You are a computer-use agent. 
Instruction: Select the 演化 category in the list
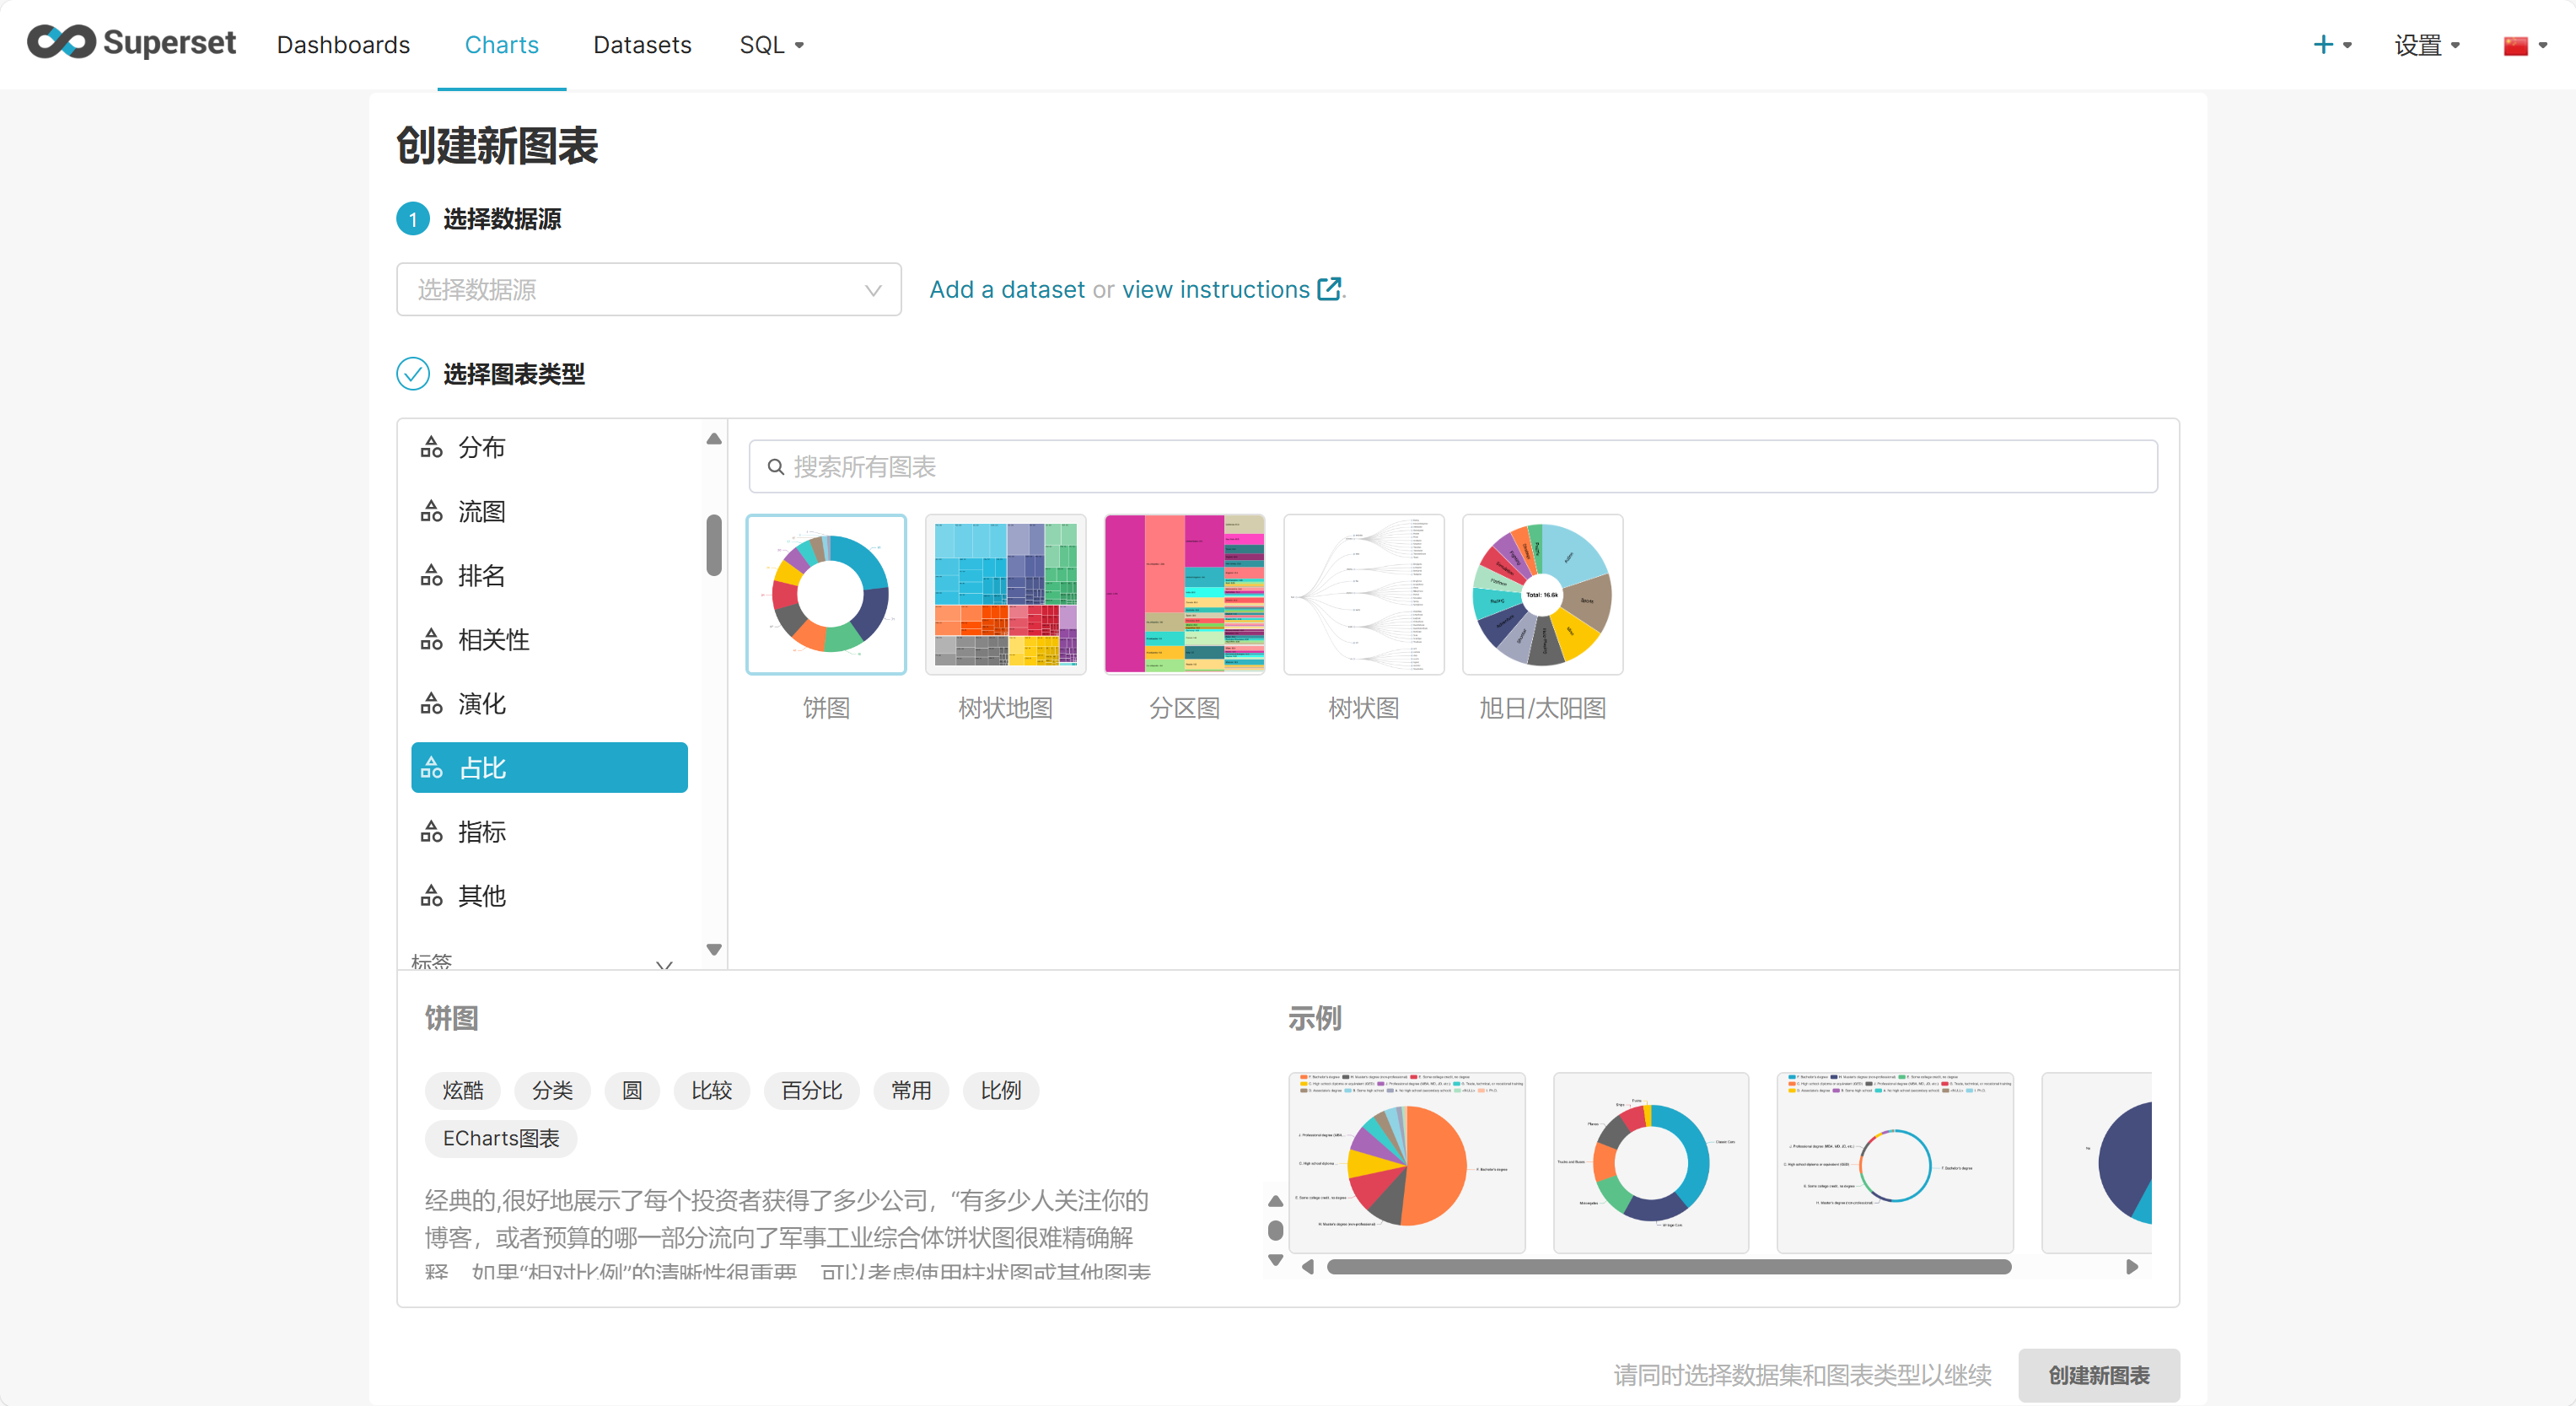pos(482,704)
